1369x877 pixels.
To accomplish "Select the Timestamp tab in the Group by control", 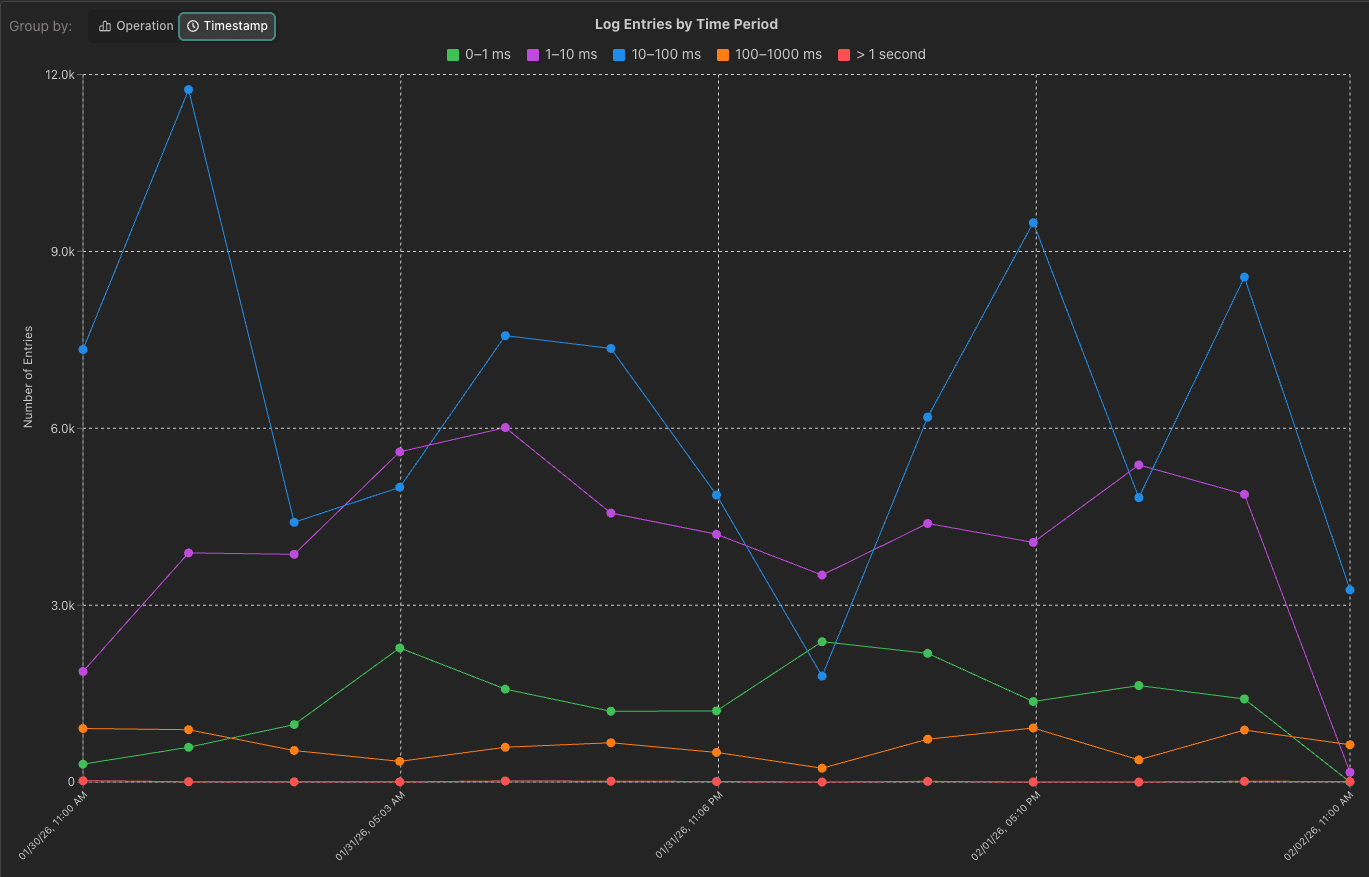I will (226, 27).
